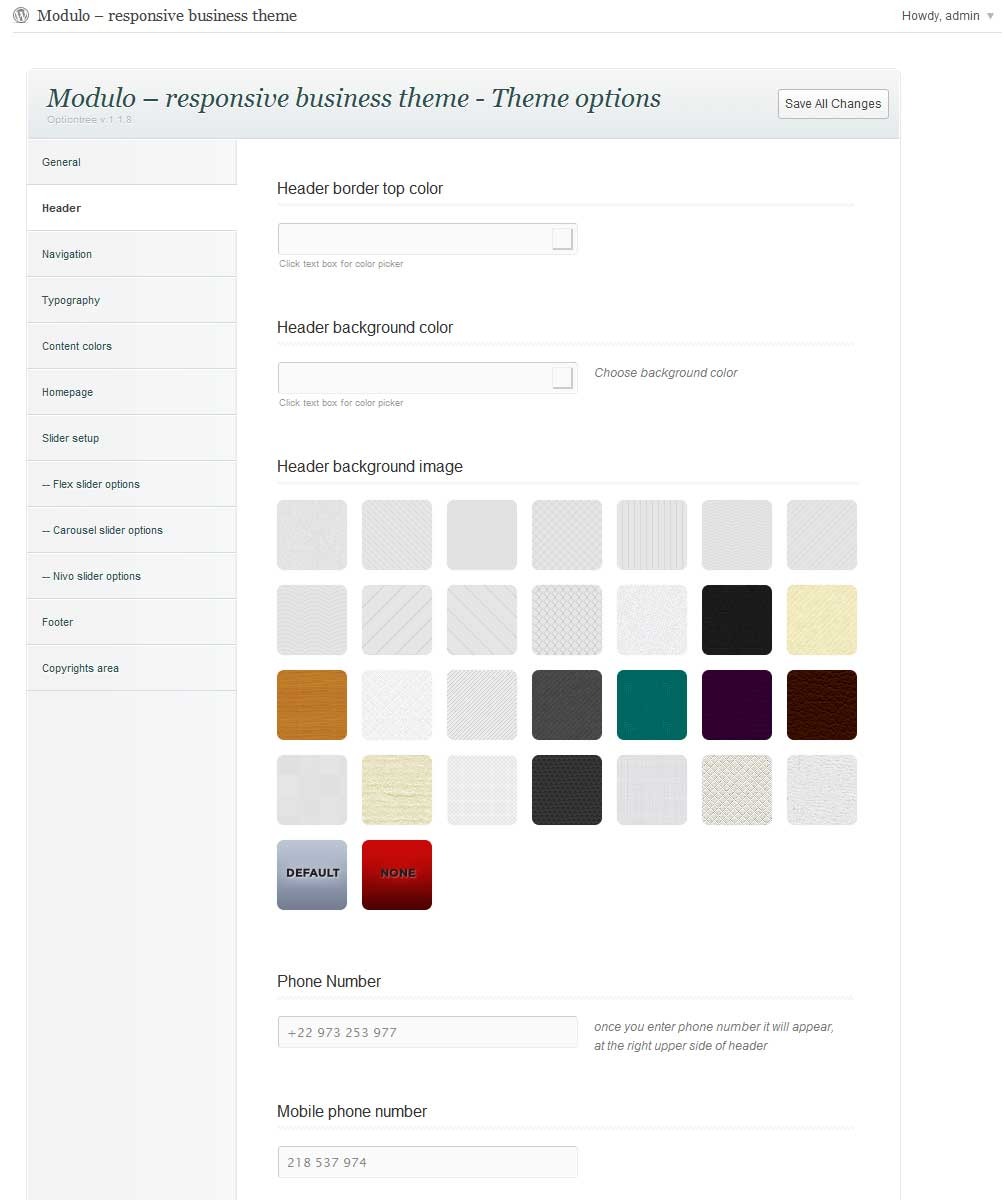Switch to the Footer tab
This screenshot has height=1200, width=1004.
pyautogui.click(x=132, y=622)
